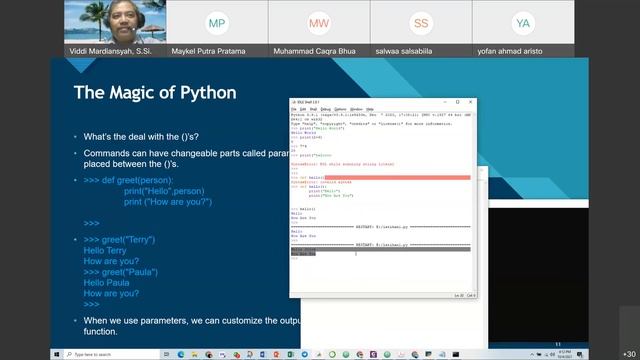This screenshot has height=360, width=640.
Task: Open the taskbar clock and date
Action: coord(564,354)
